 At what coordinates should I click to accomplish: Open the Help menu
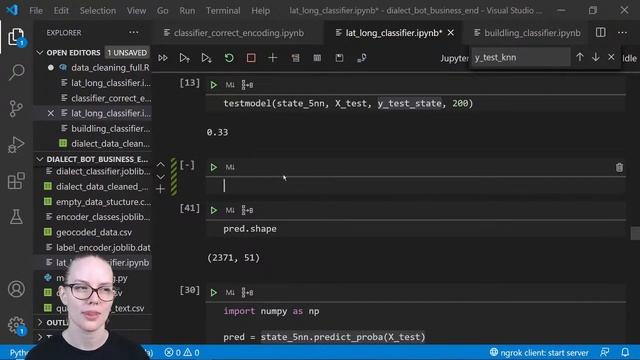coord(260,11)
